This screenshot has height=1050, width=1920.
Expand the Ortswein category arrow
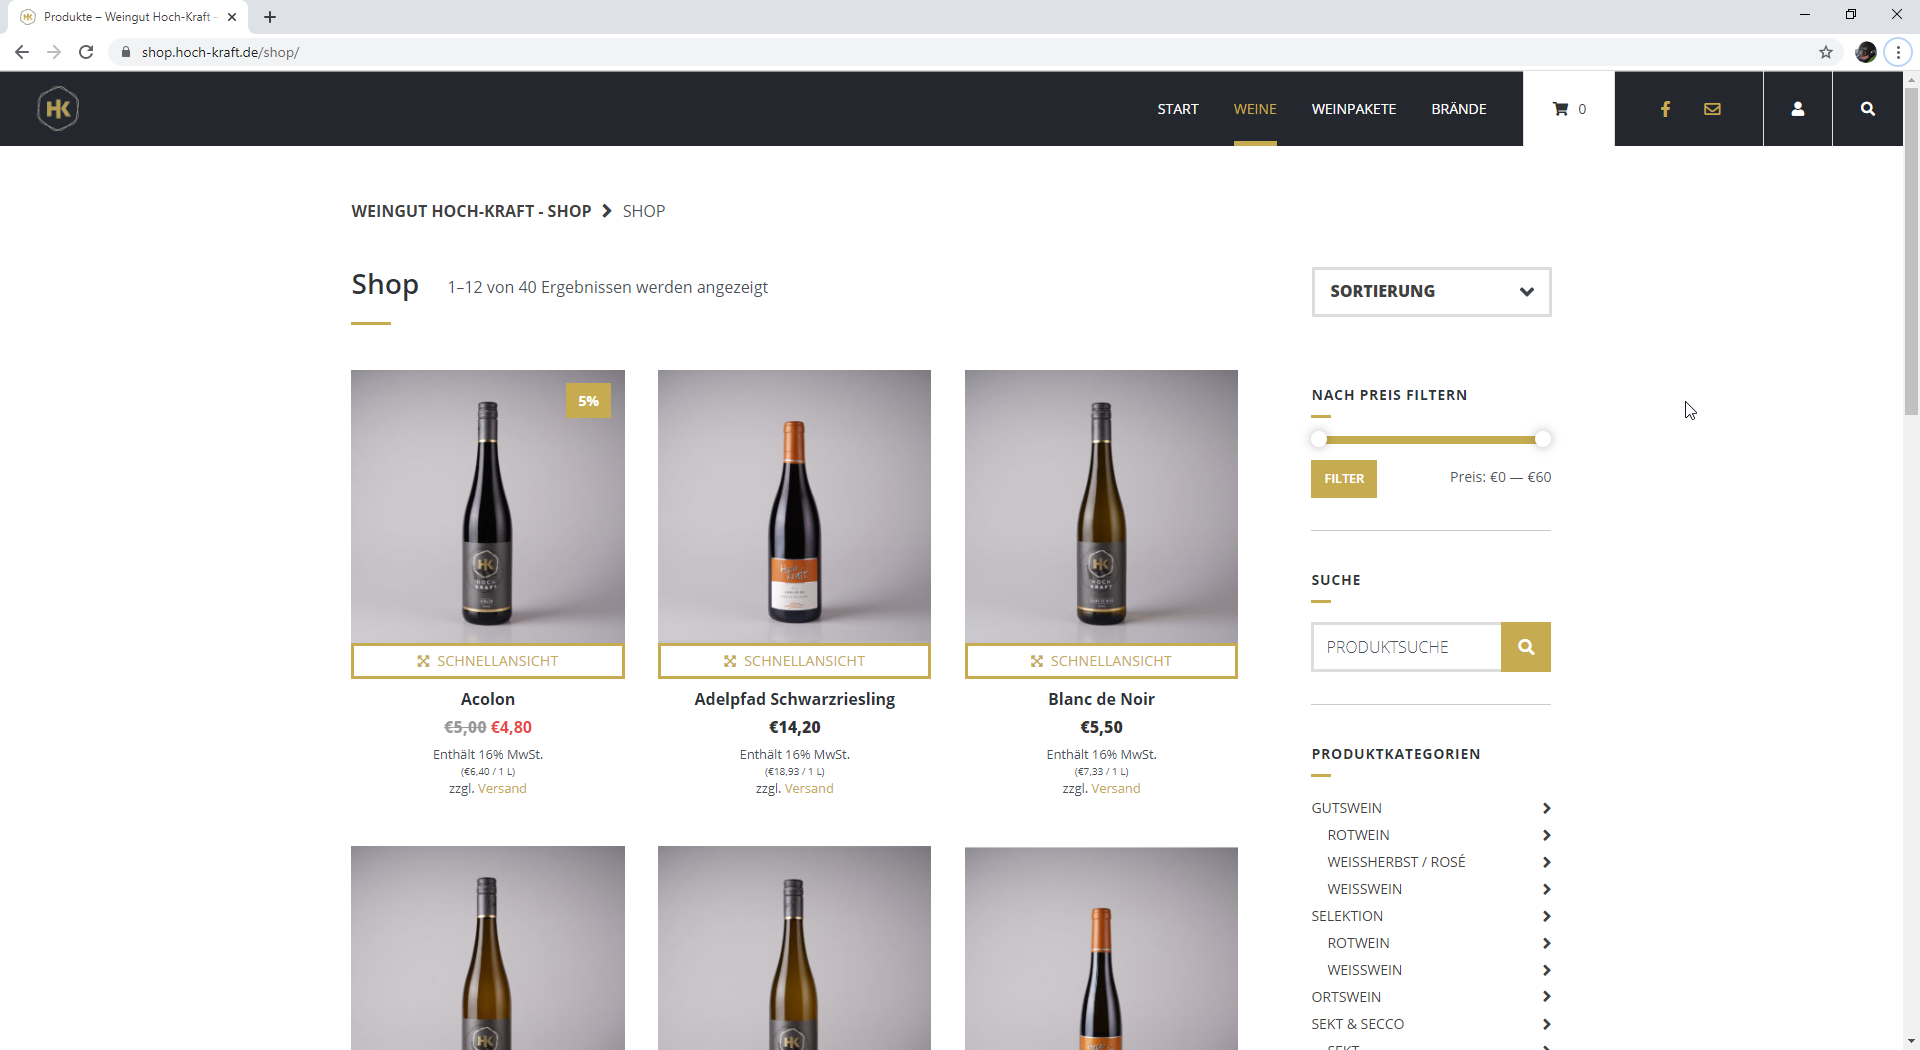point(1546,997)
